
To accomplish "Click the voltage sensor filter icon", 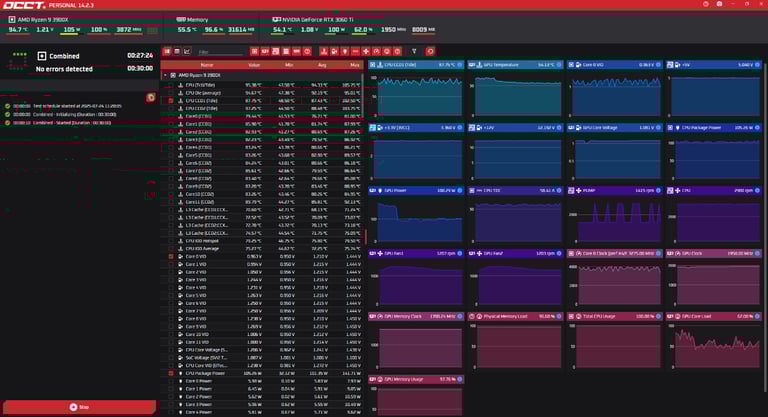I will [x=335, y=51].
